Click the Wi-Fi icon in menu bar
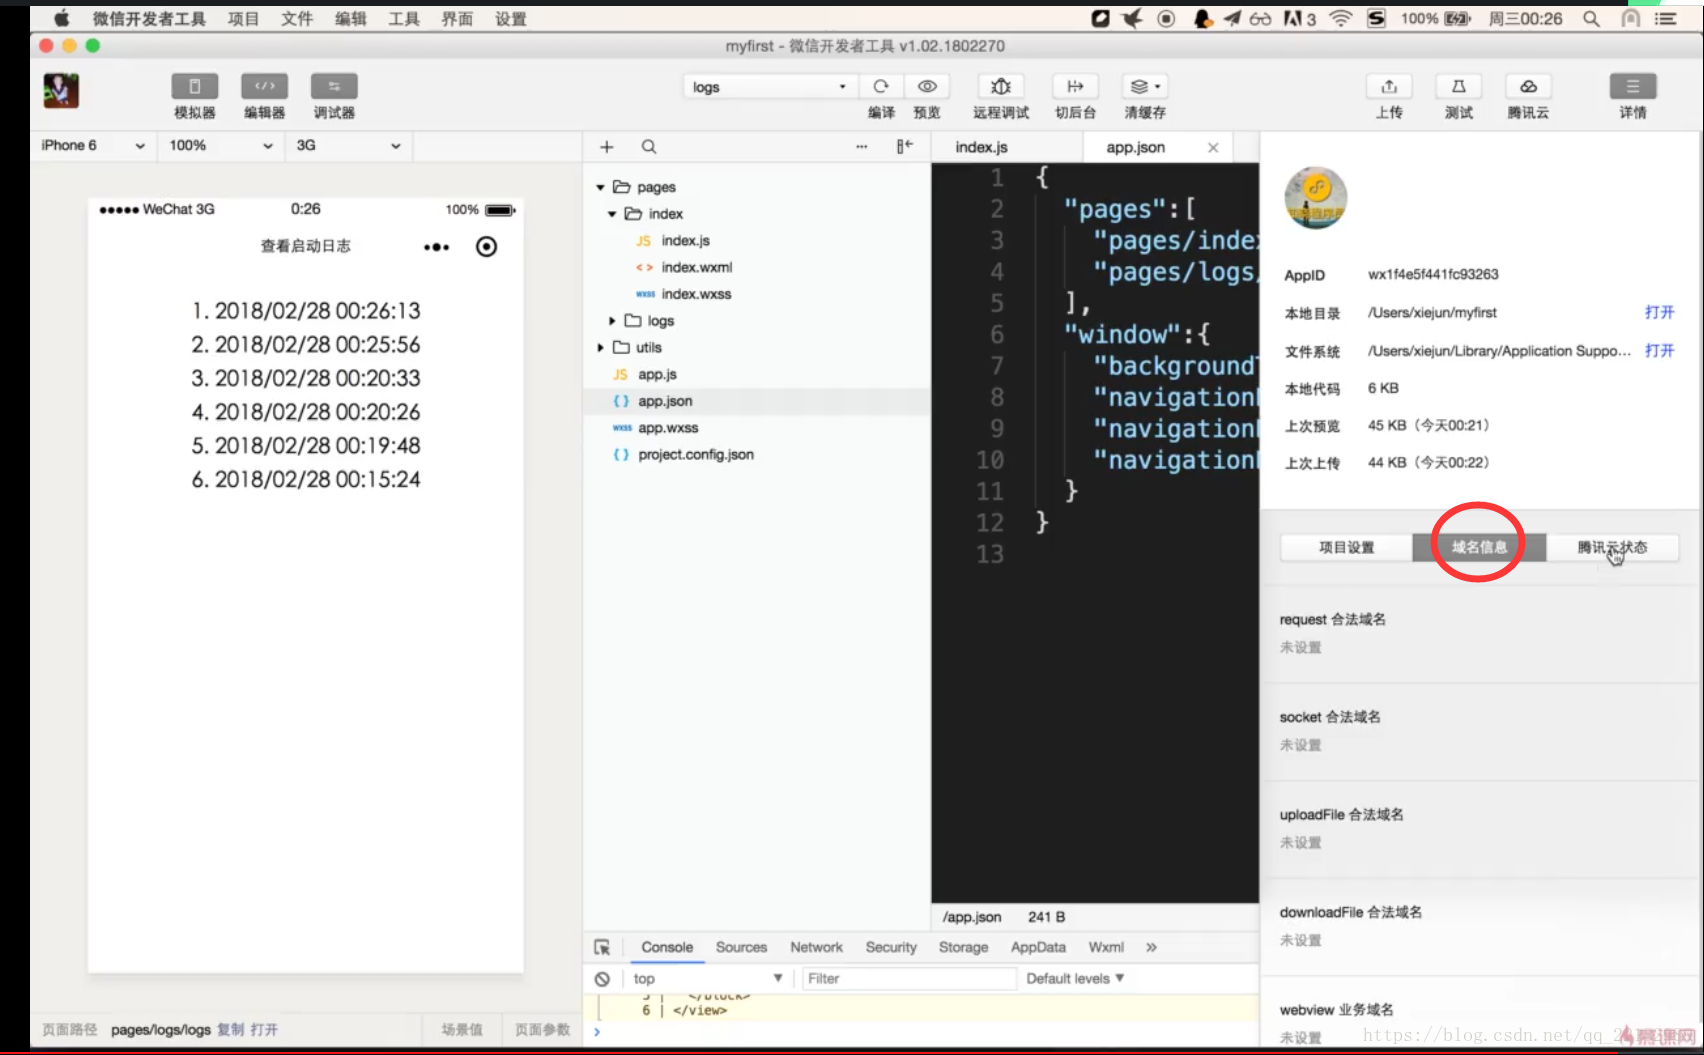 tap(1340, 19)
